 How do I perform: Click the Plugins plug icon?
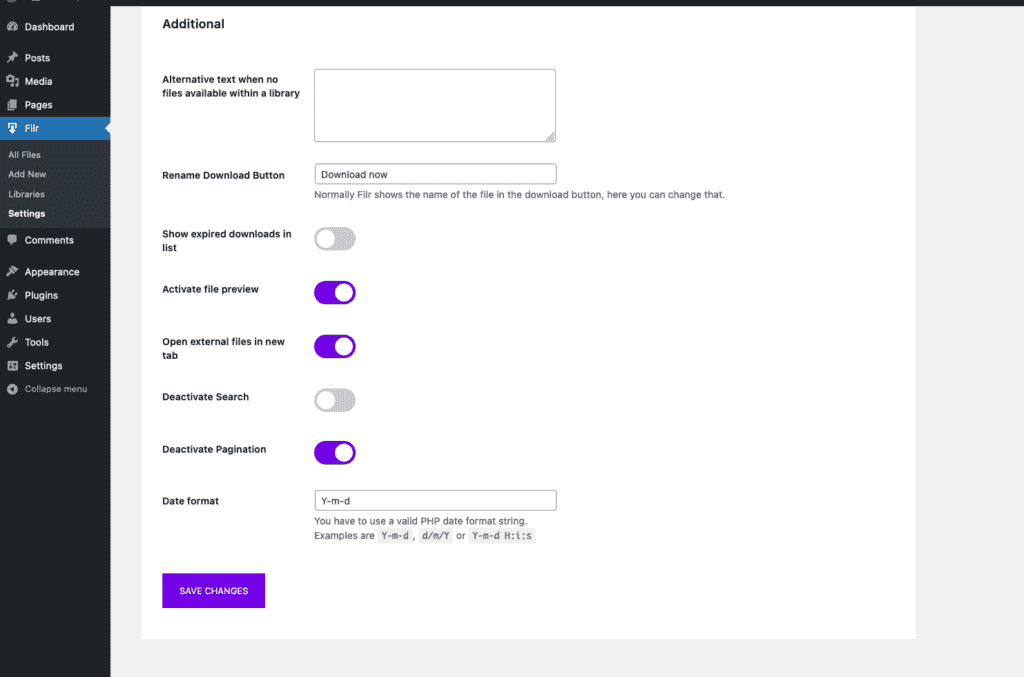[x=12, y=295]
